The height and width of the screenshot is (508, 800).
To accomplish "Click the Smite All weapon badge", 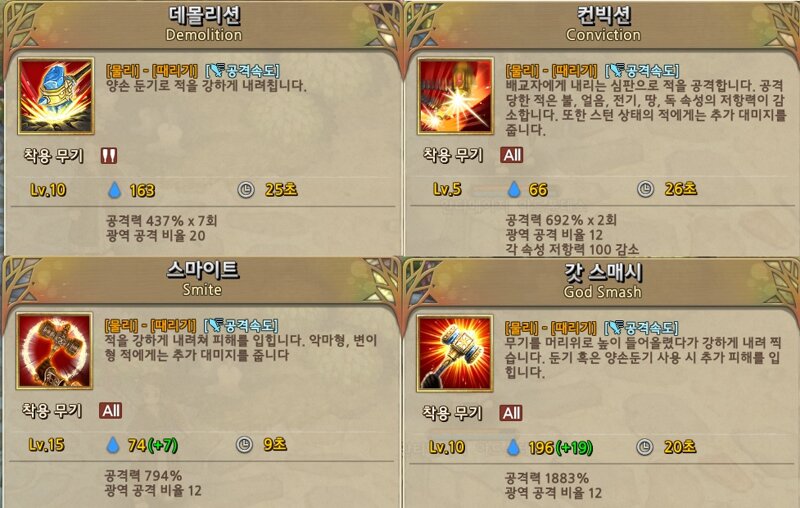I will [111, 411].
